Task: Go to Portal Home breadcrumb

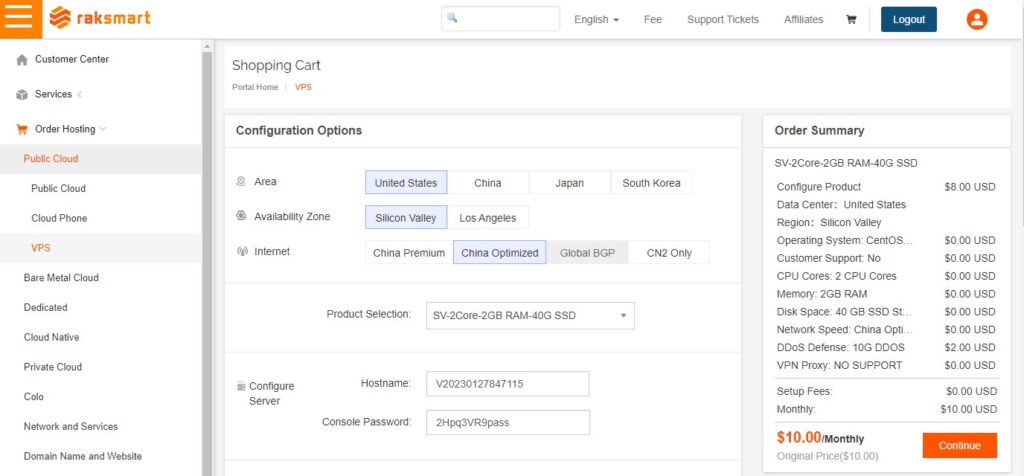Action: coord(255,87)
